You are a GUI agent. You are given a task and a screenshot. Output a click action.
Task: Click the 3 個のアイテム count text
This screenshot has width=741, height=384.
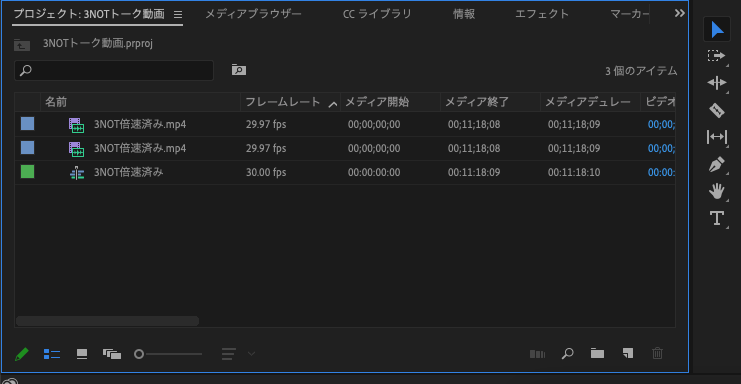(x=641, y=71)
